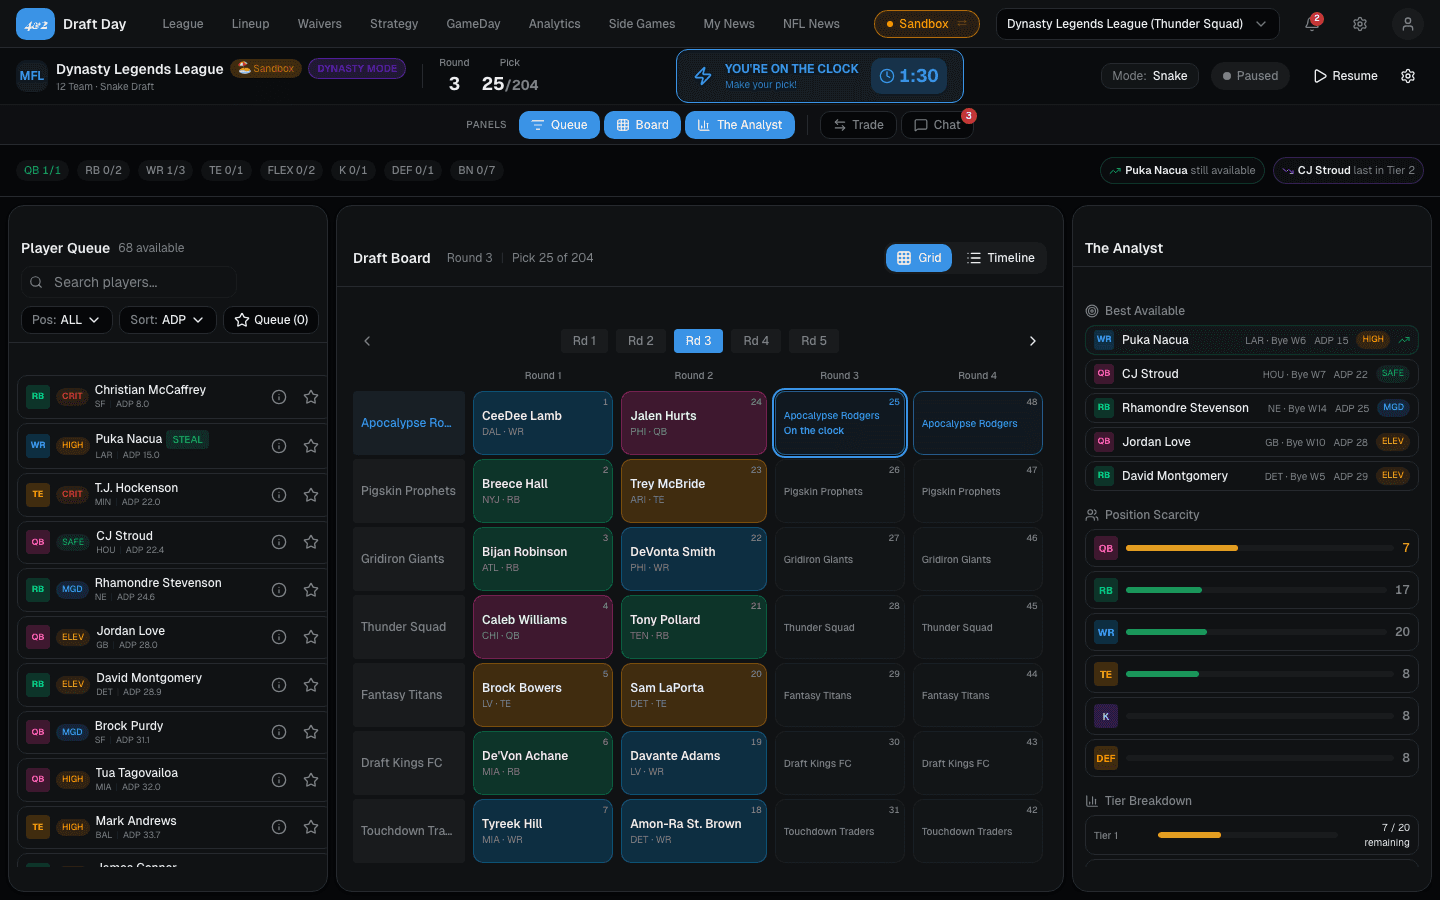This screenshot has height=900, width=1440.
Task: Select the Rd 4 tab
Action: click(756, 341)
